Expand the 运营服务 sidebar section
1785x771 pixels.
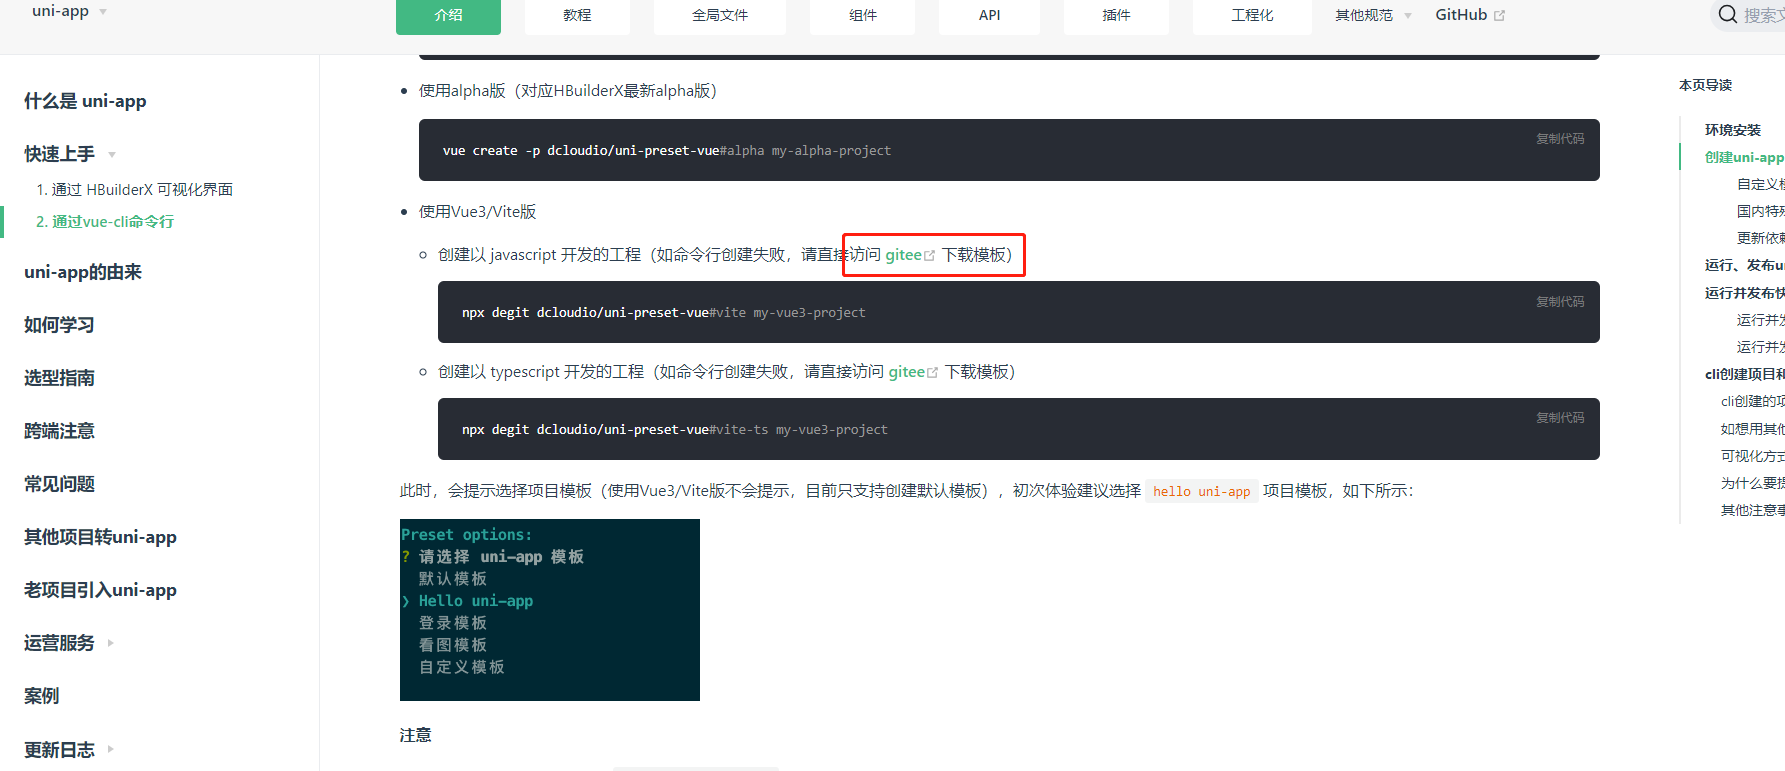point(111,643)
